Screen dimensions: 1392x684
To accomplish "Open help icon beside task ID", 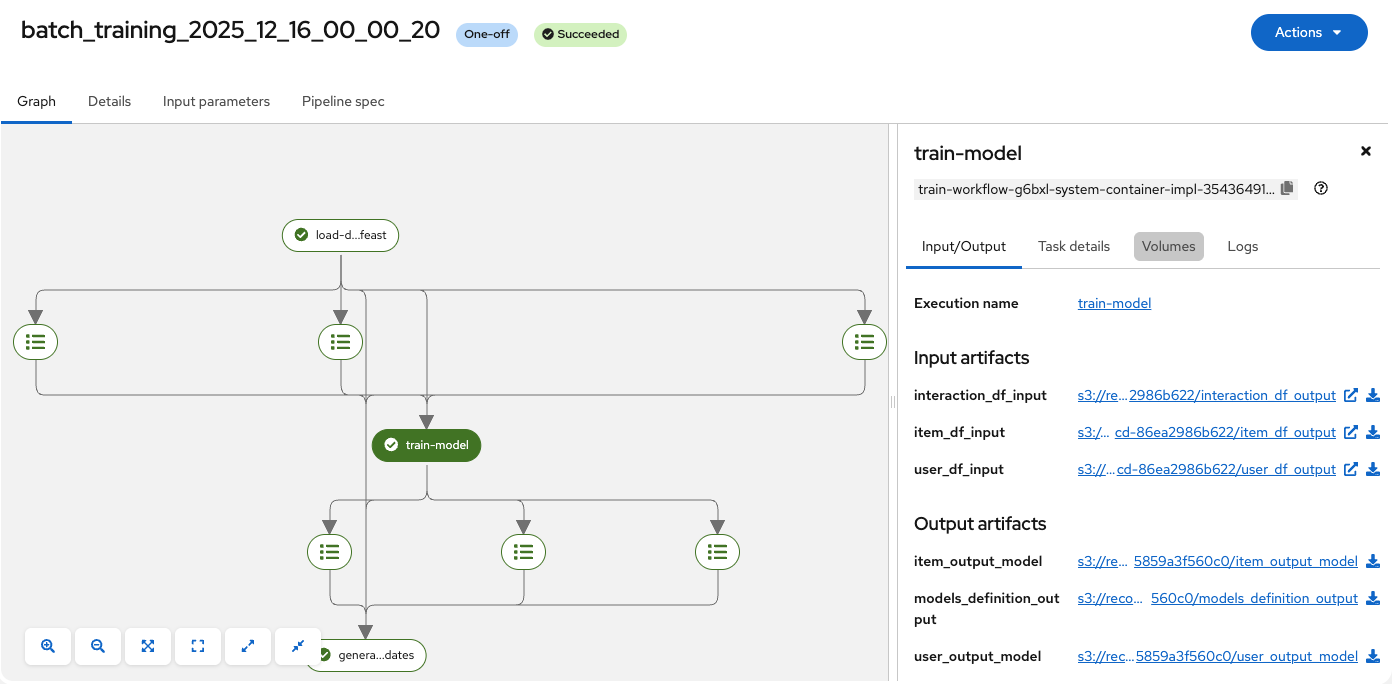I will (x=1321, y=188).
